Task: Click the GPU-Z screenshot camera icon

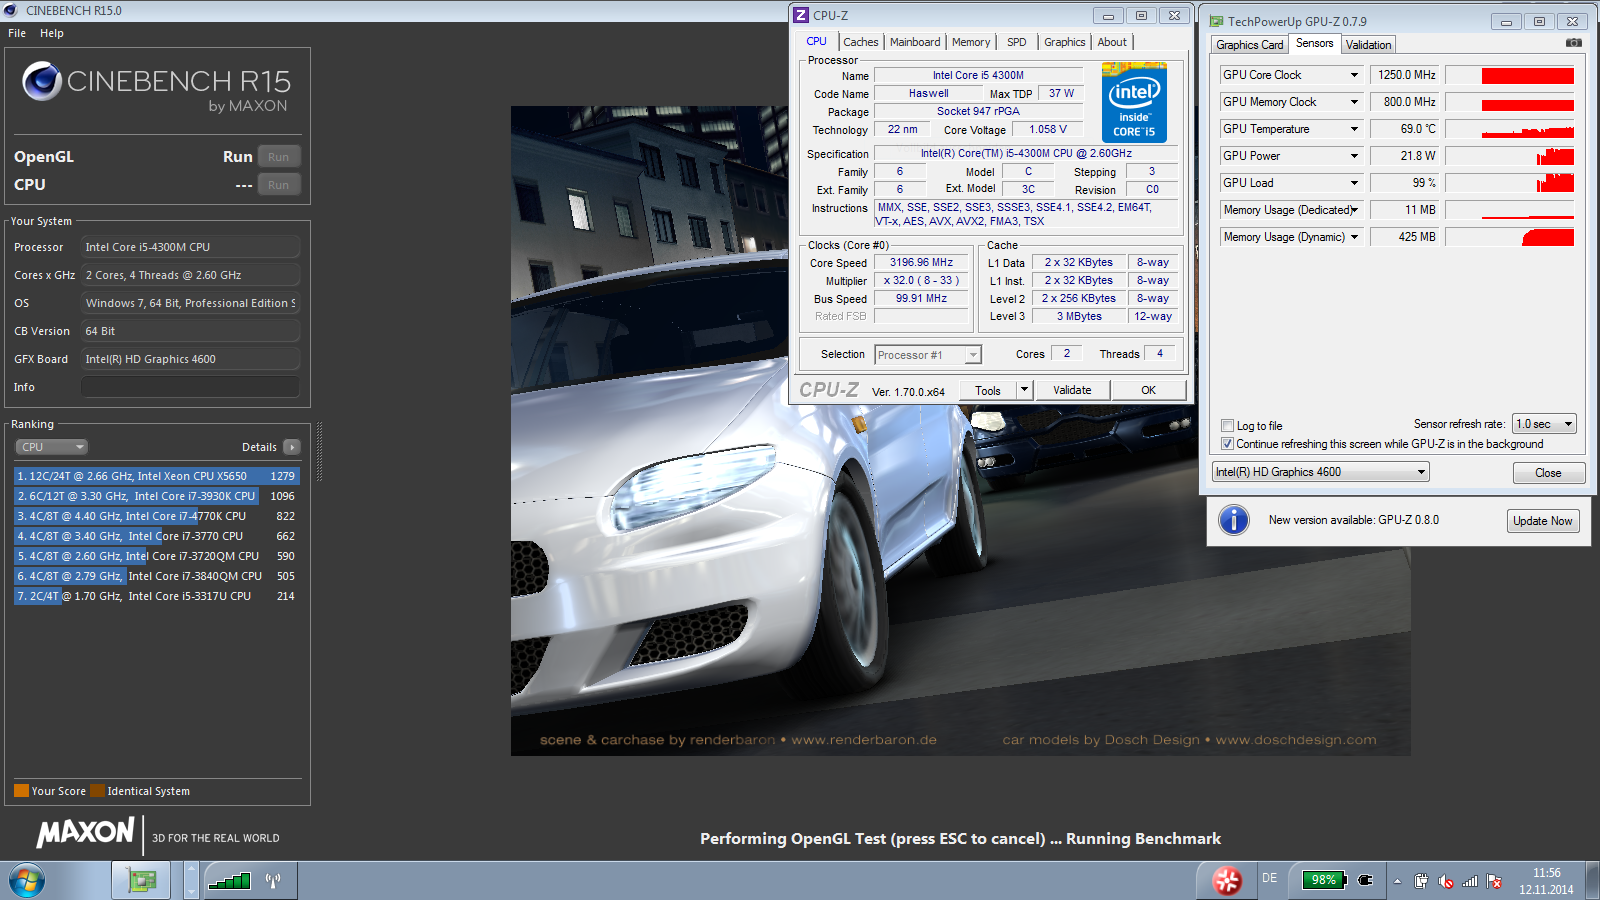Action: tap(1573, 43)
